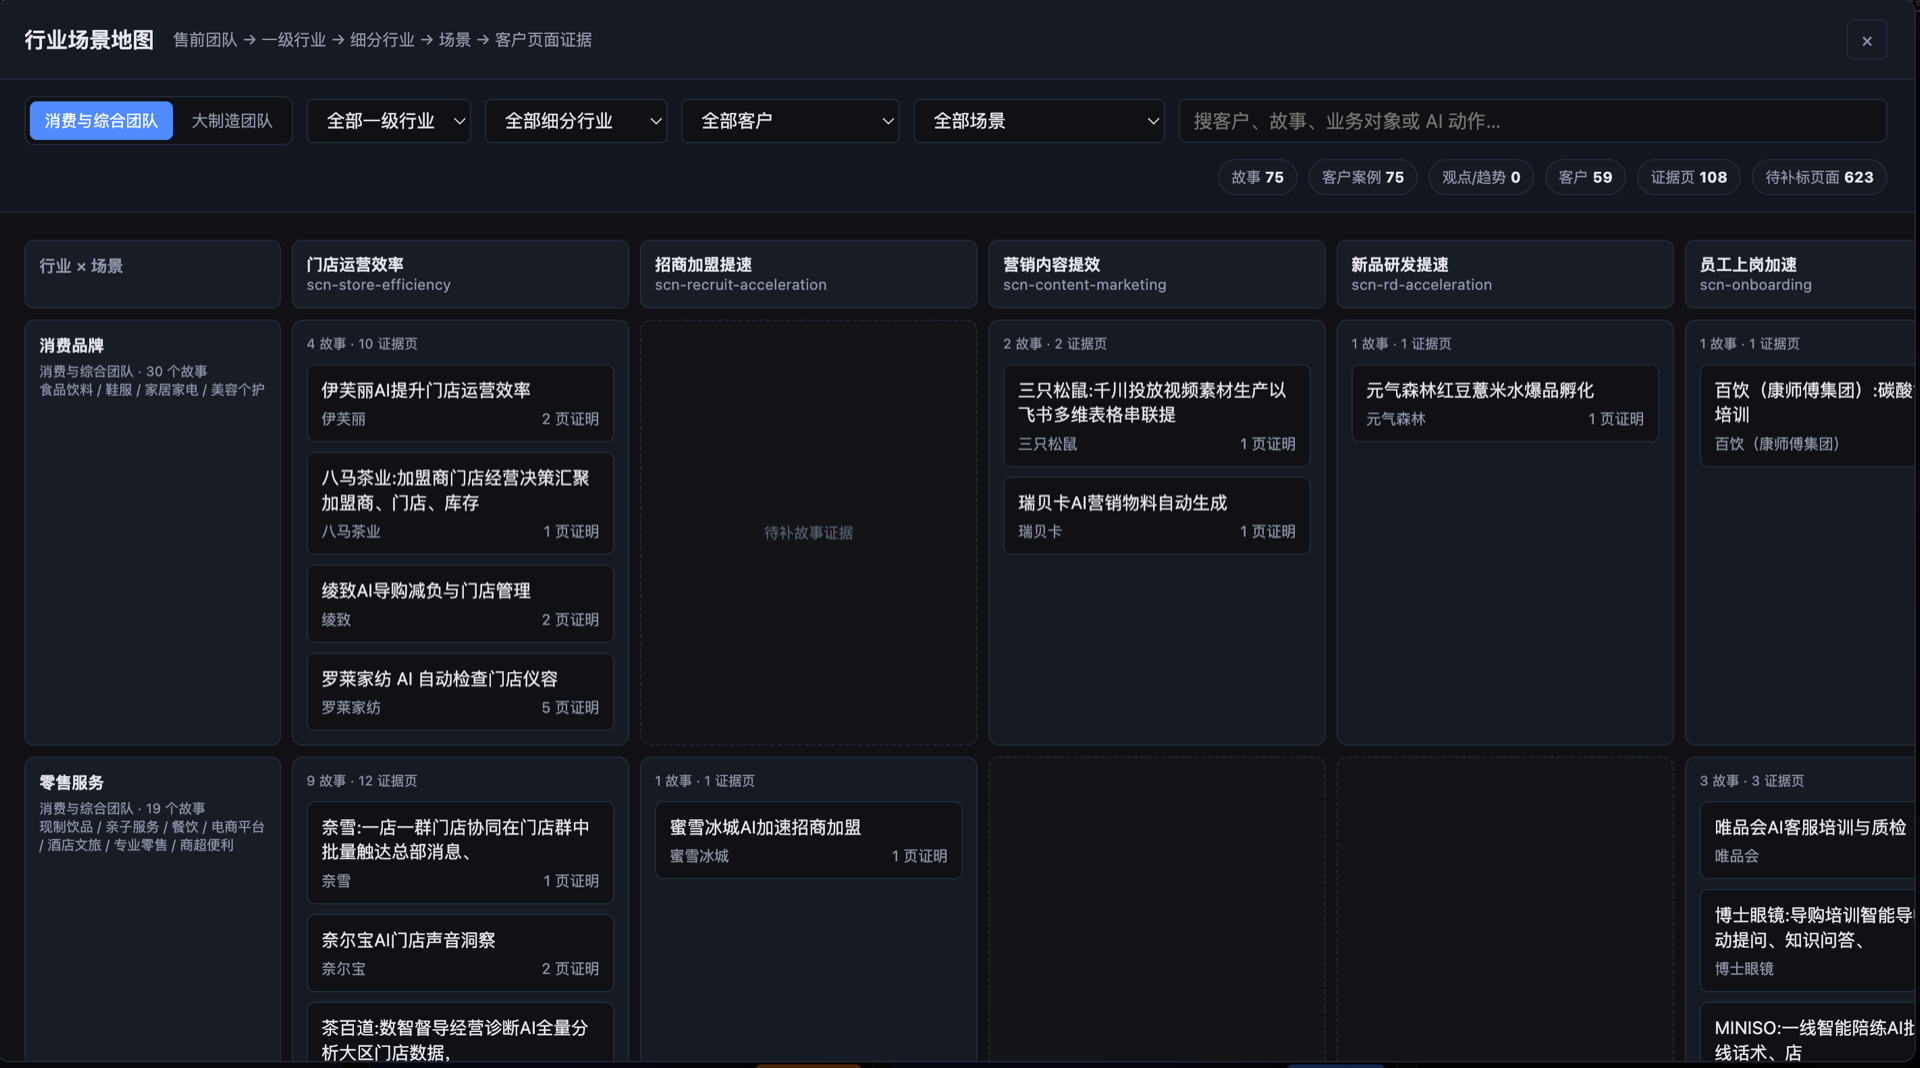The height and width of the screenshot is (1068, 1920).
Task: Click the scn-store-efficiency scenario code
Action: point(379,285)
